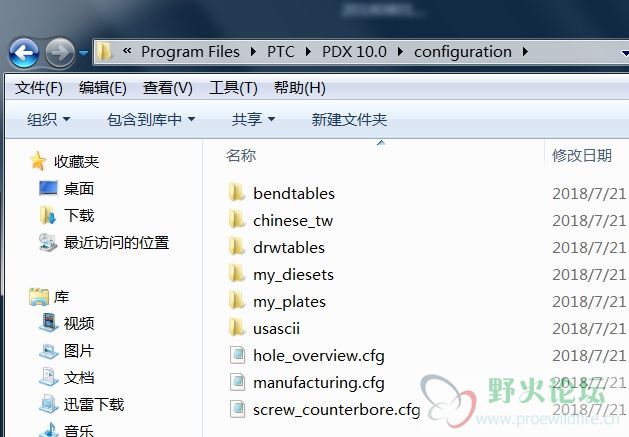Select the bendtables folder name
This screenshot has width=629, height=437.
[x=294, y=194]
